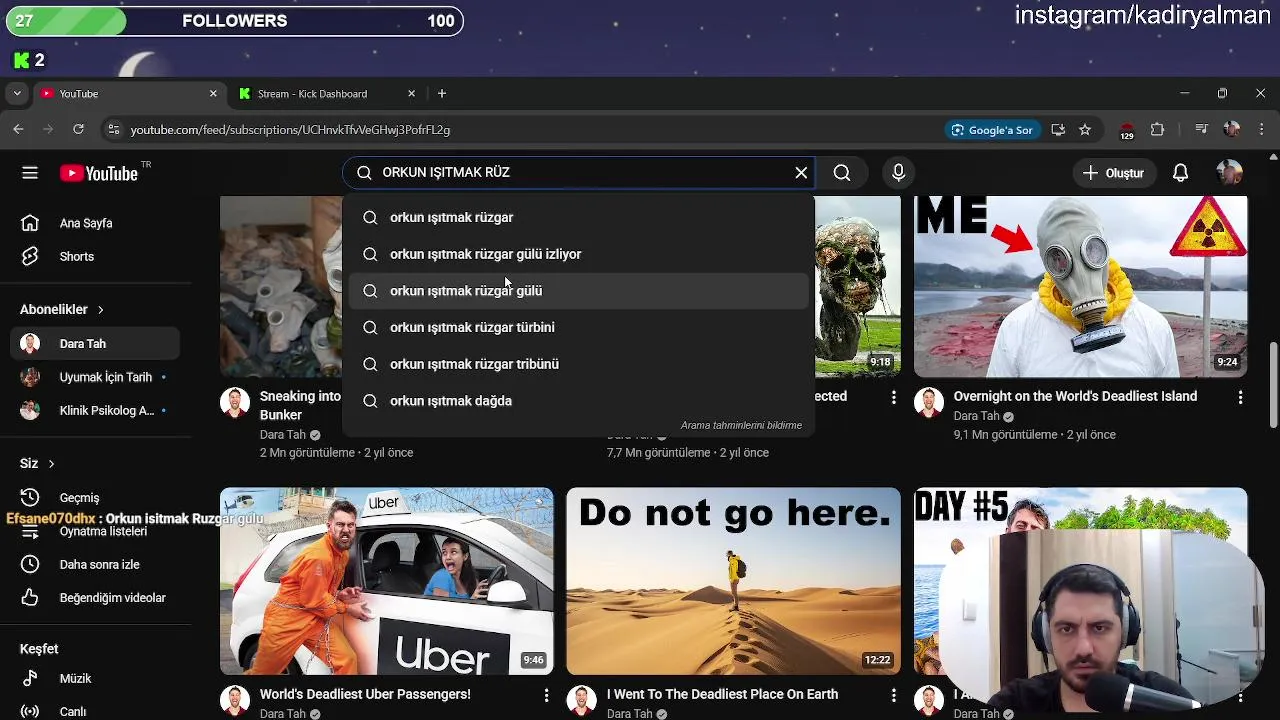
Task: Open the browser extensions puzzle icon
Action: 1157,130
